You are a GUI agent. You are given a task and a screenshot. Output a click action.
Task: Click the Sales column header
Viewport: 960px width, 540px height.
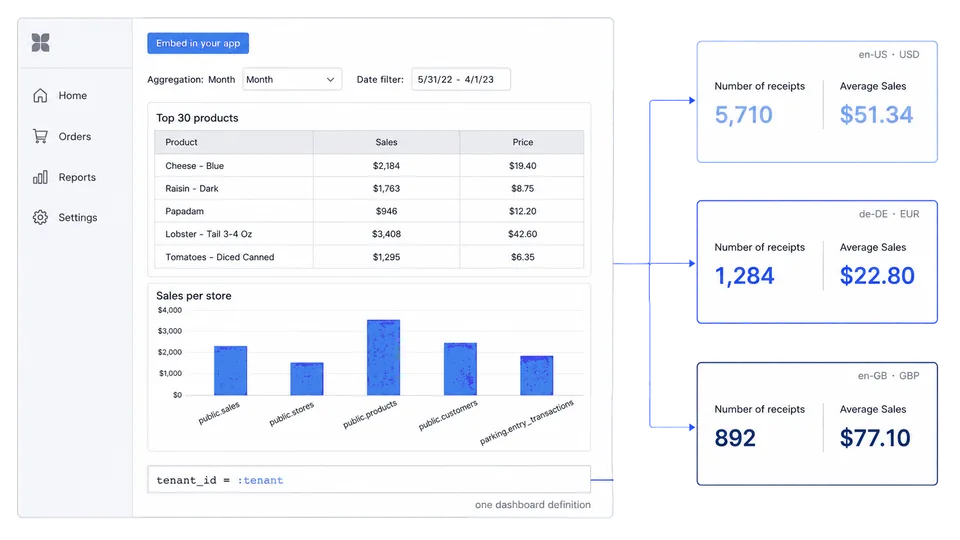pyautogui.click(x=386, y=142)
